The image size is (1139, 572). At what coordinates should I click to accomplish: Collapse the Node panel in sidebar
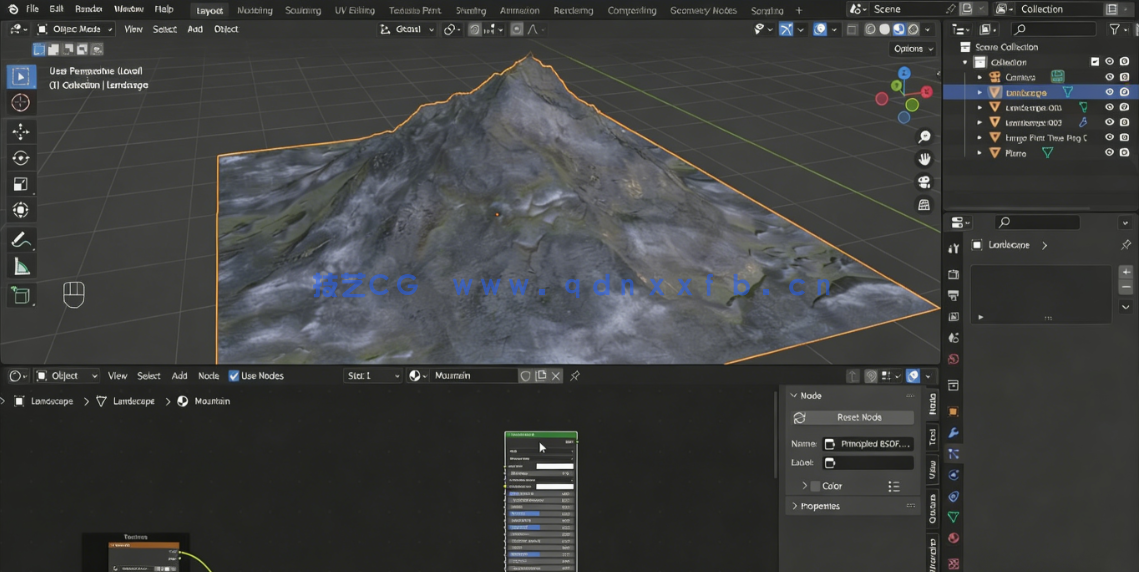click(793, 395)
